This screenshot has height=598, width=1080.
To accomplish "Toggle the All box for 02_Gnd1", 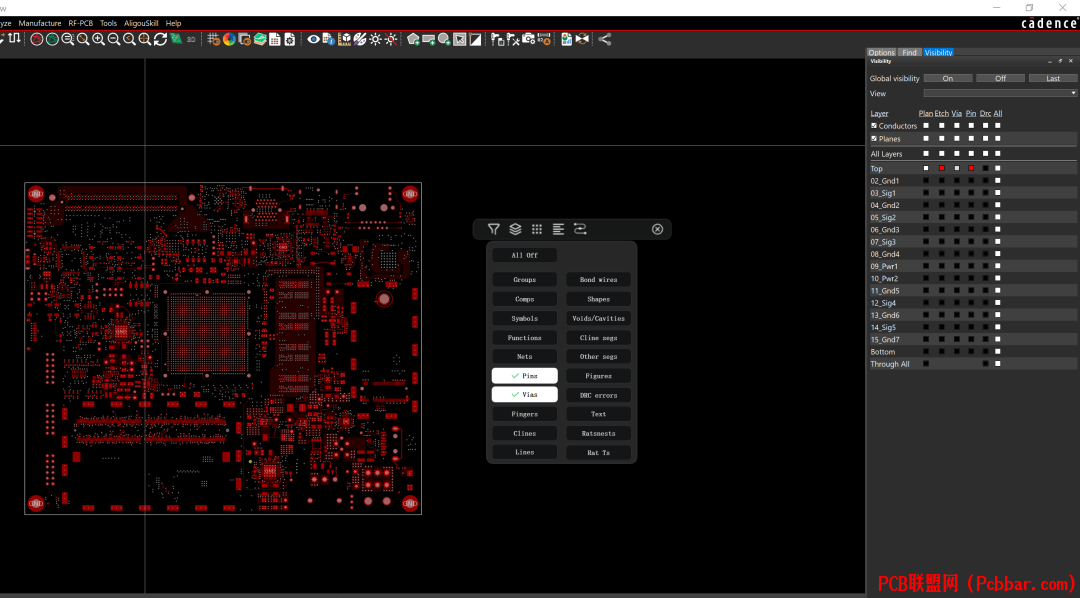I will click(998, 181).
